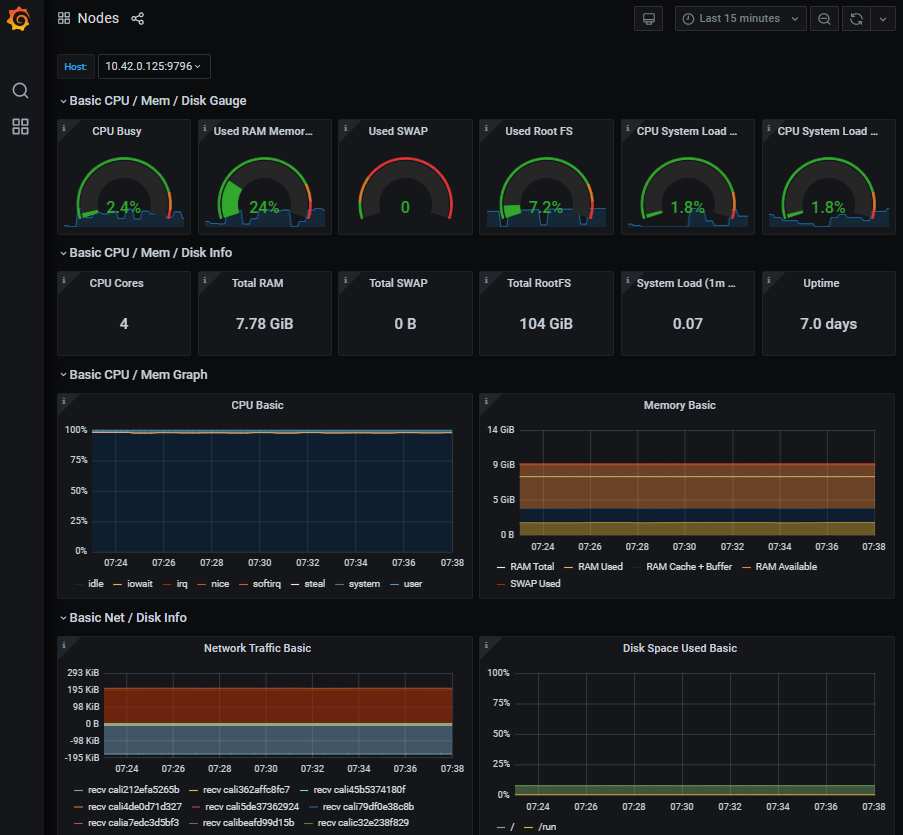
Task: Show info icon on Memory Basic graph
Action: (x=486, y=401)
